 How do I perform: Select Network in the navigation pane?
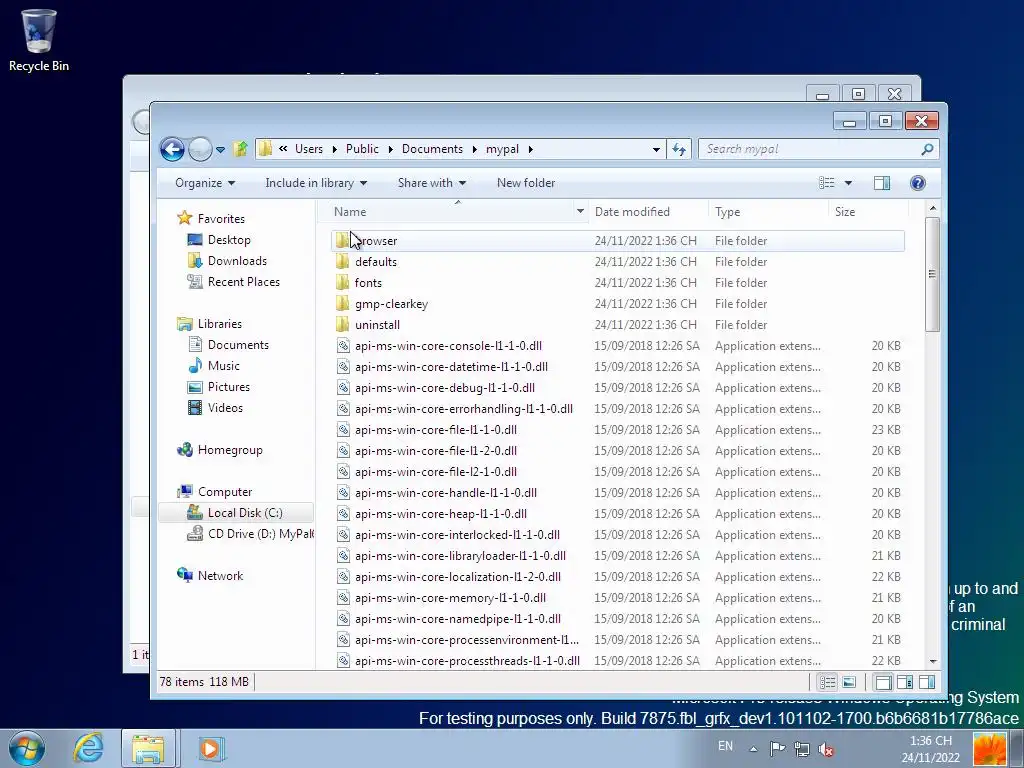pos(220,575)
